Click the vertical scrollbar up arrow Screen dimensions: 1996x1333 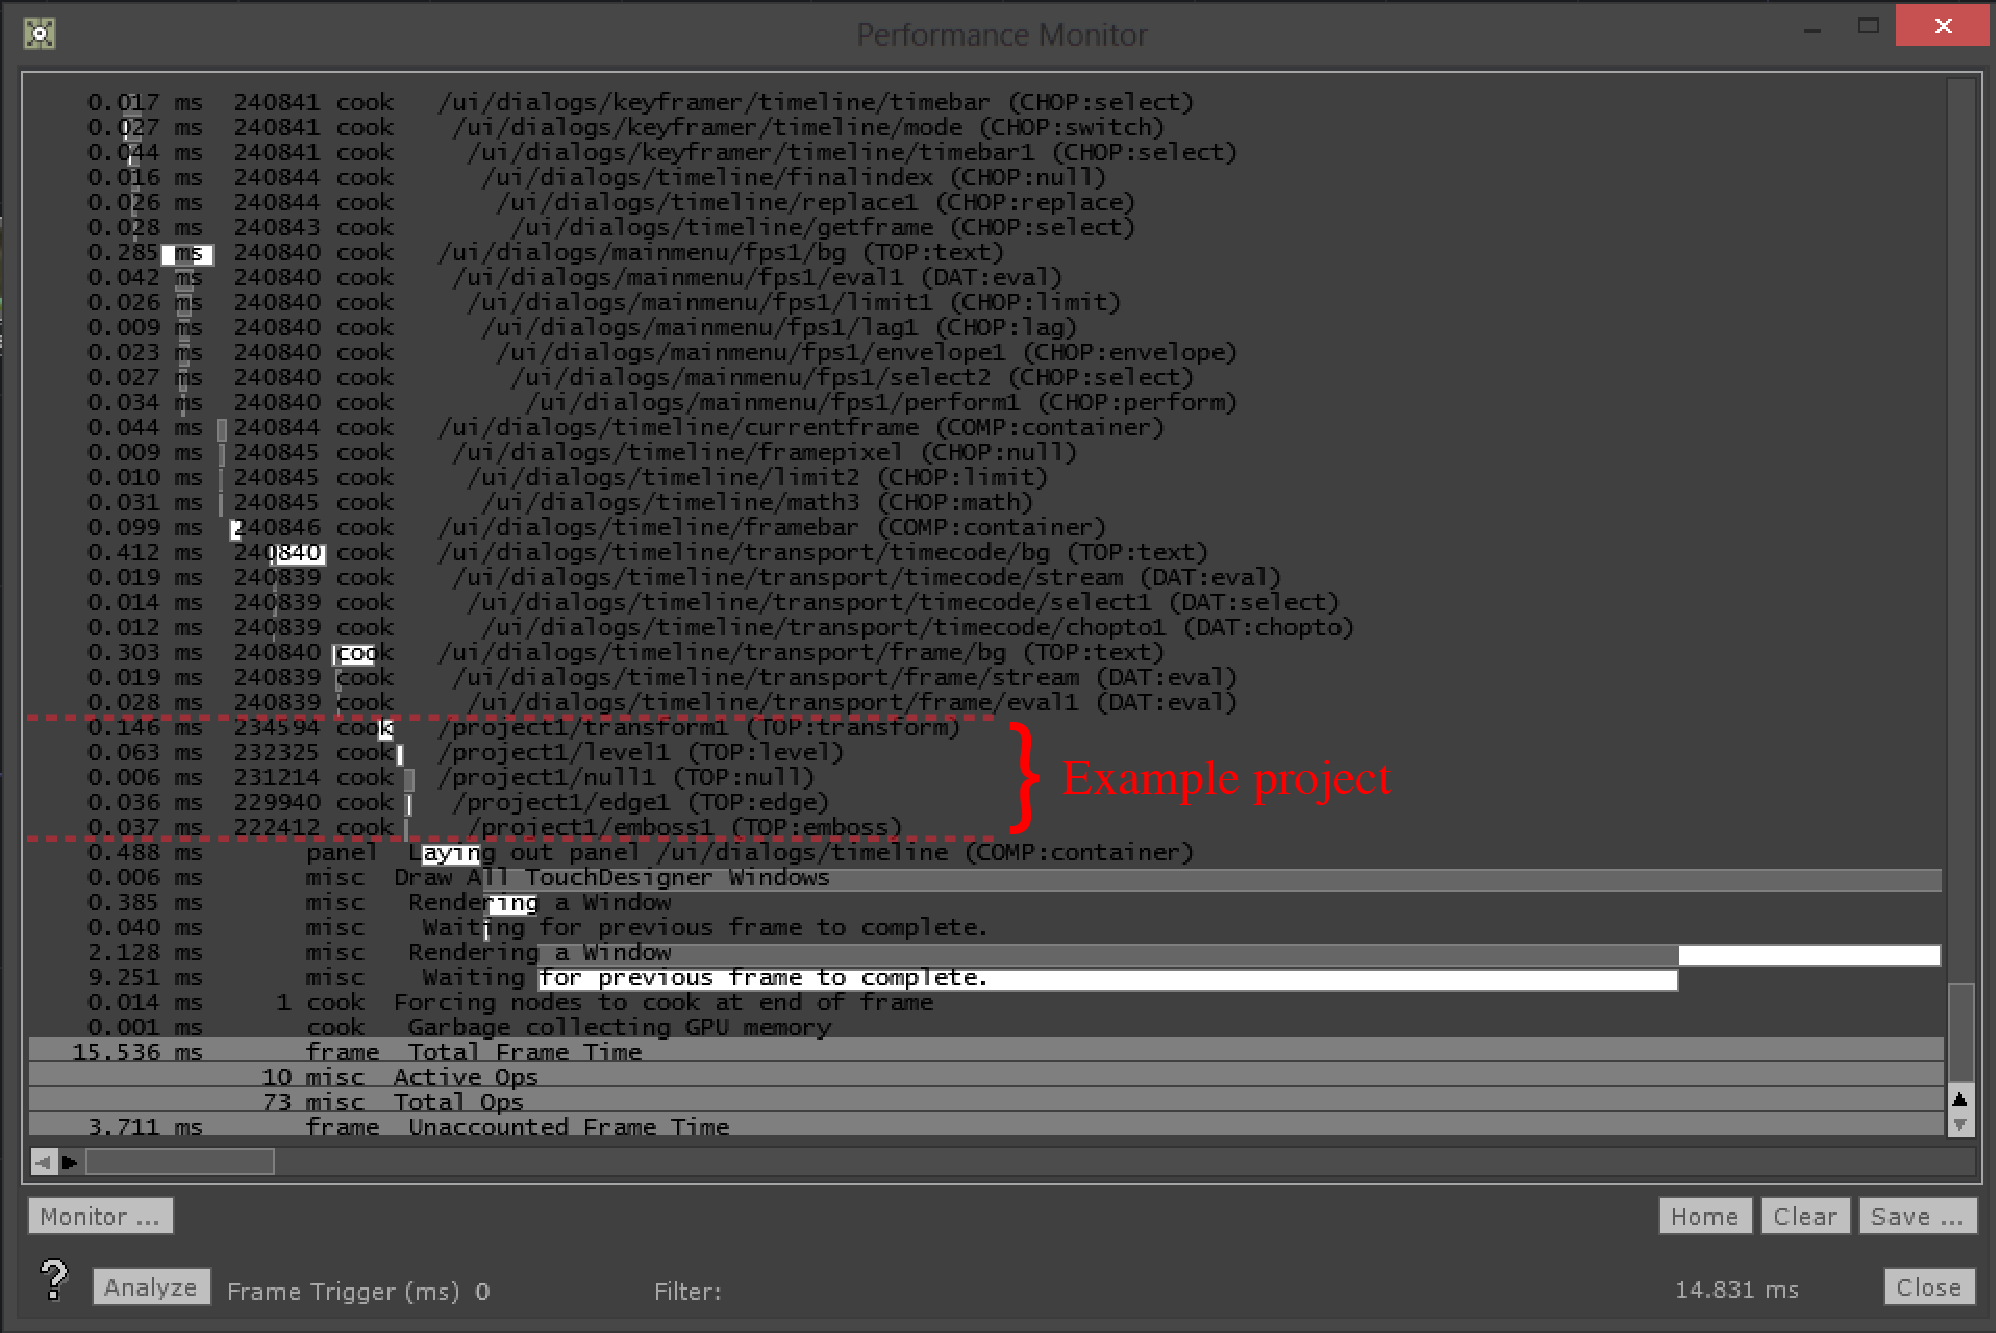1959,1099
